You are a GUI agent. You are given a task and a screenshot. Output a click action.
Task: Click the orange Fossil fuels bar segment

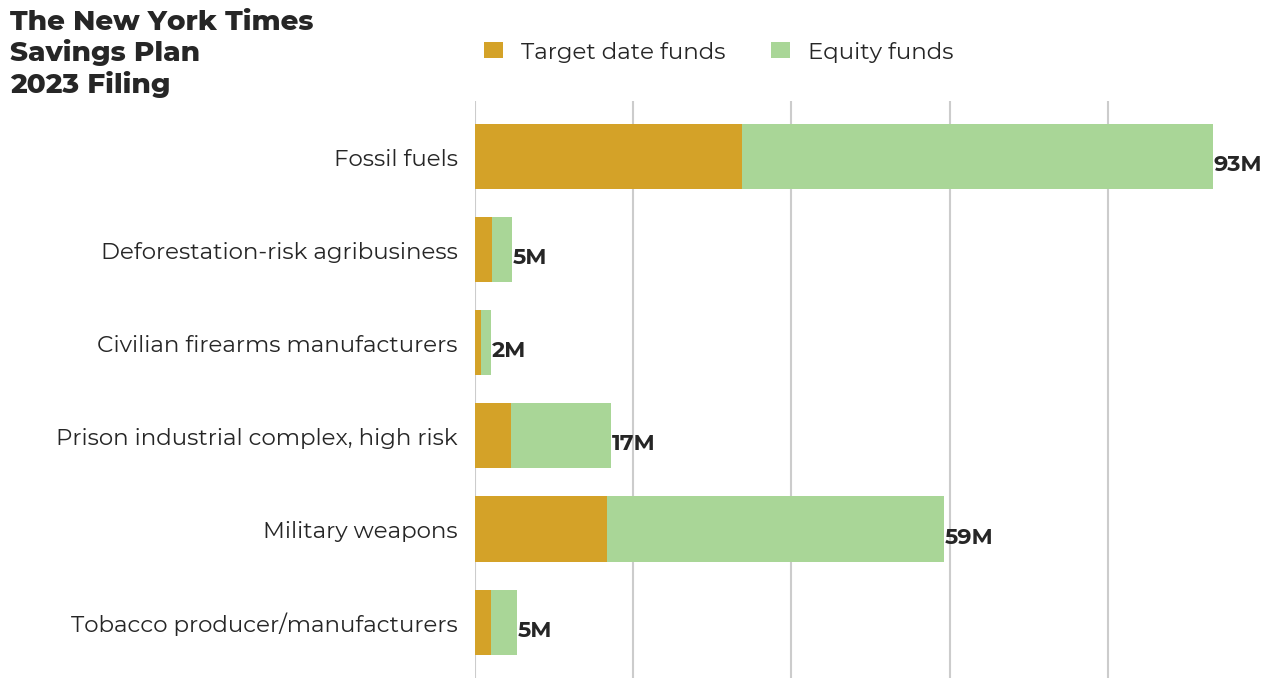click(x=608, y=157)
